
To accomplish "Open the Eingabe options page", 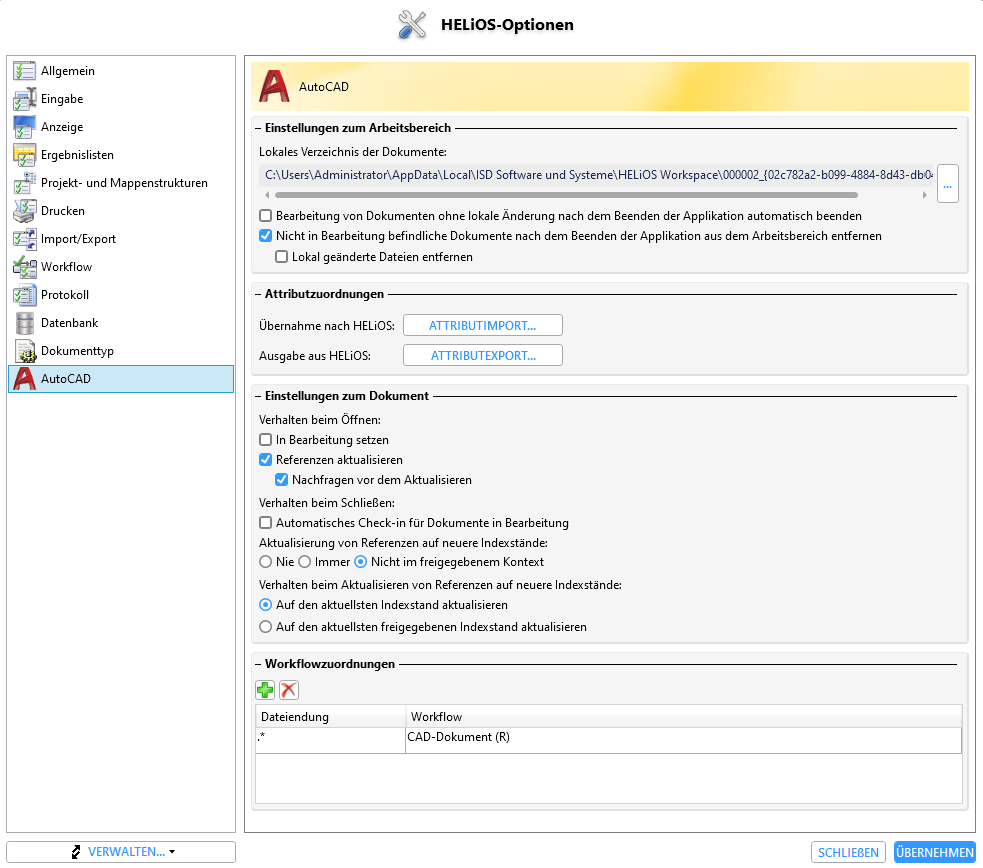I will (x=121, y=99).
